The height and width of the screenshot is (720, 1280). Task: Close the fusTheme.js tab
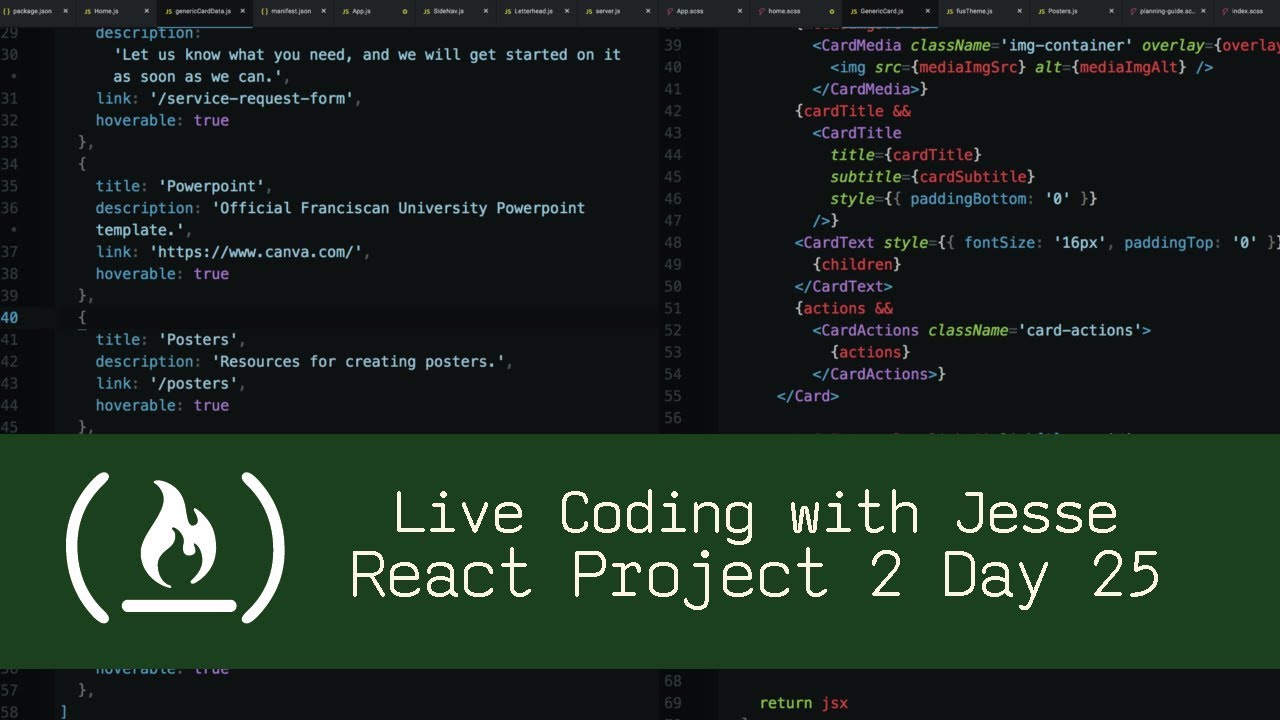pos(1019,11)
